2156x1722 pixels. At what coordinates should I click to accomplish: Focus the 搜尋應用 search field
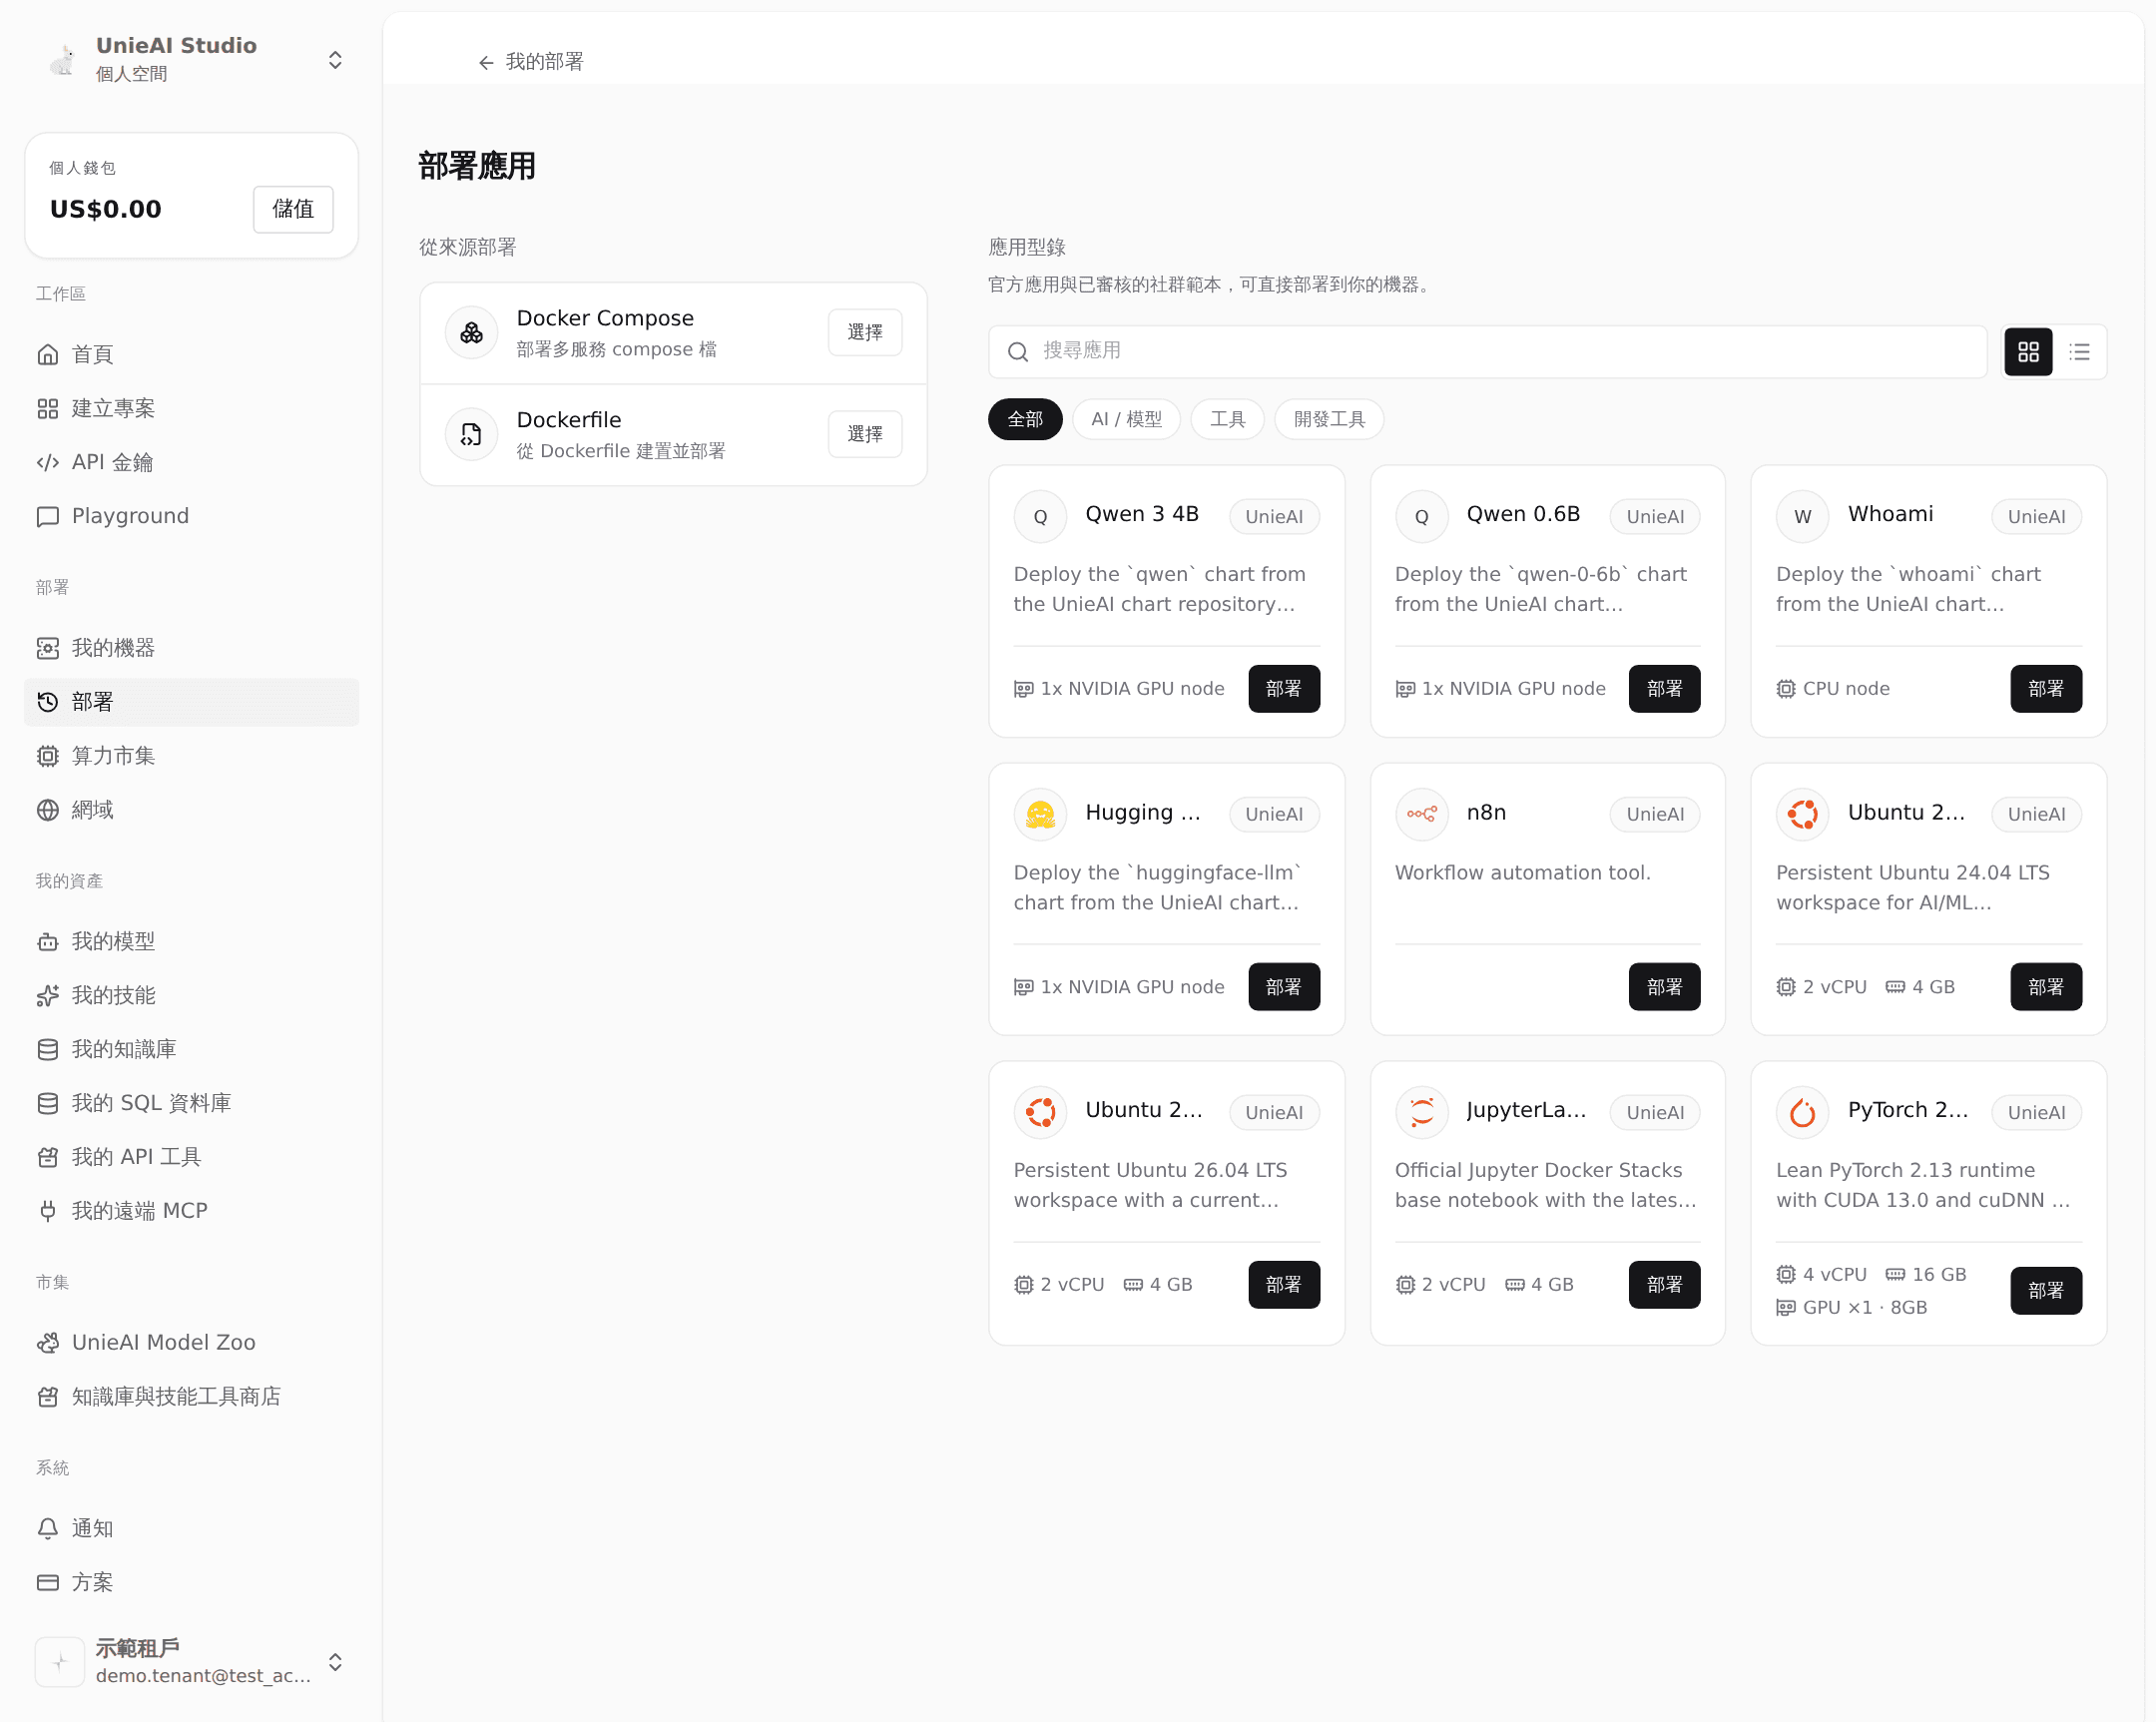pos(1487,351)
